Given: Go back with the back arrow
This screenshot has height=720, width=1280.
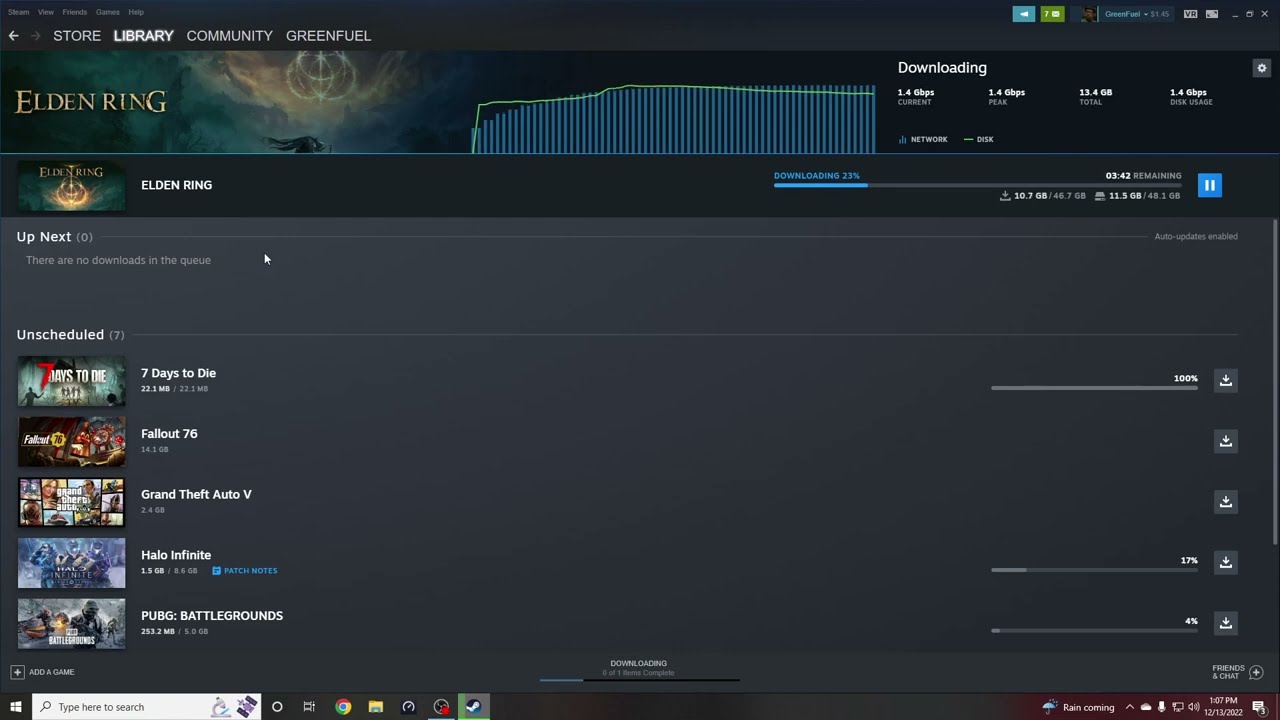Looking at the screenshot, I should pyautogui.click(x=13, y=36).
